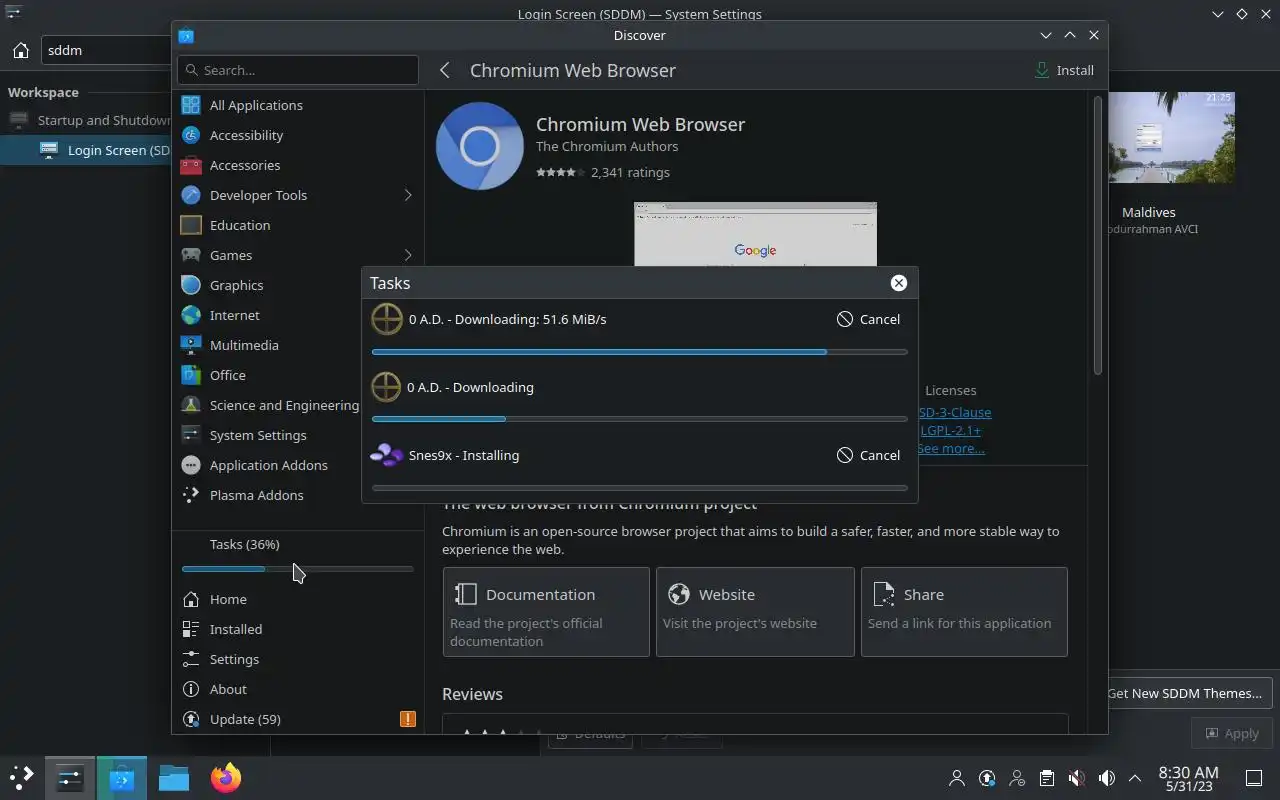This screenshot has height=800, width=1280.
Task: Open the Dolphin file manager from taskbar
Action: (174, 777)
